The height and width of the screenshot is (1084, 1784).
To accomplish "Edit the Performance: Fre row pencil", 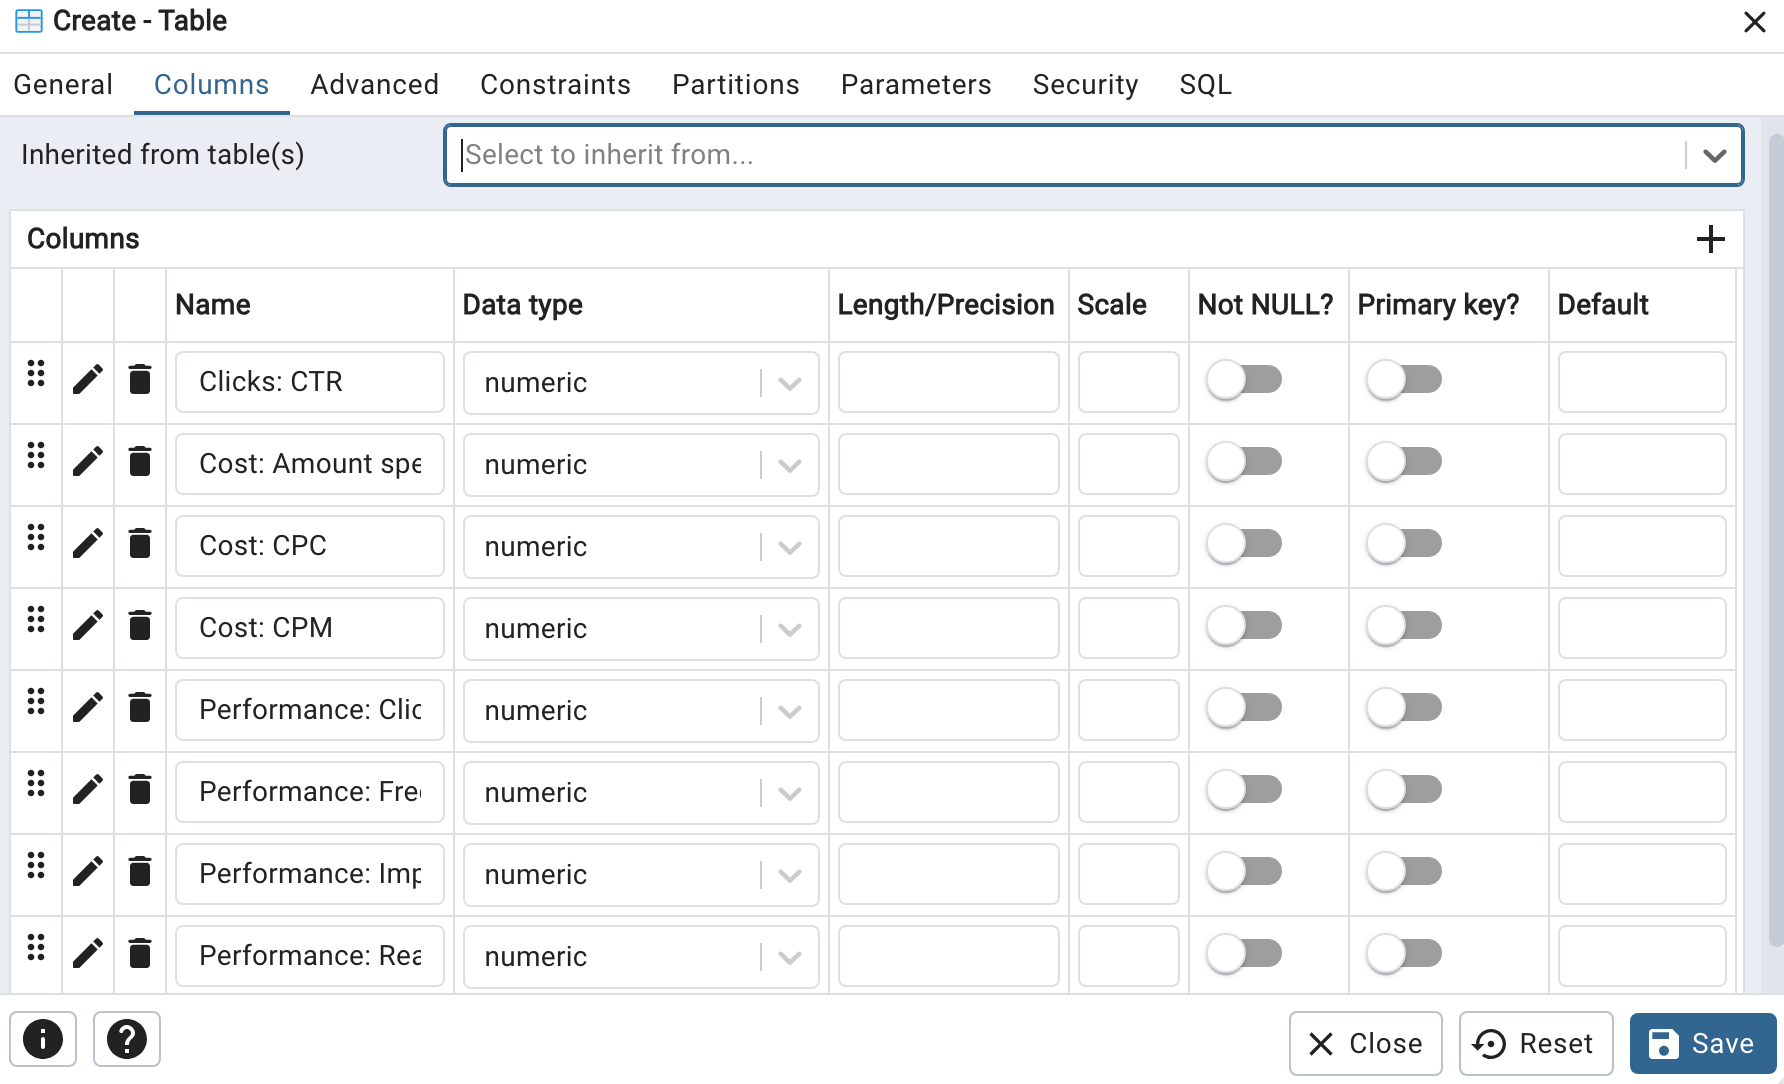I will click(x=88, y=790).
